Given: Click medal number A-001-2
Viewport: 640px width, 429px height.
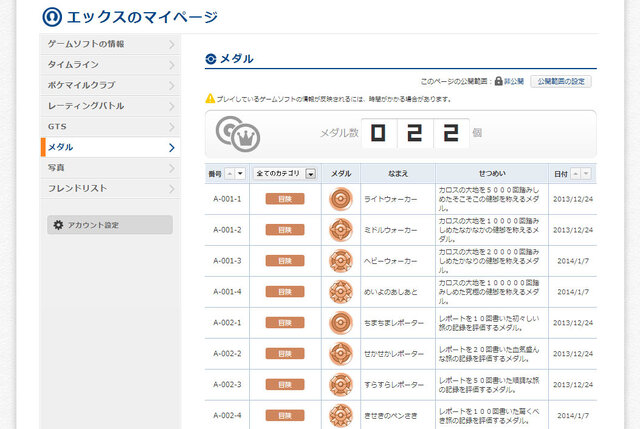Looking at the screenshot, I should click(x=227, y=230).
